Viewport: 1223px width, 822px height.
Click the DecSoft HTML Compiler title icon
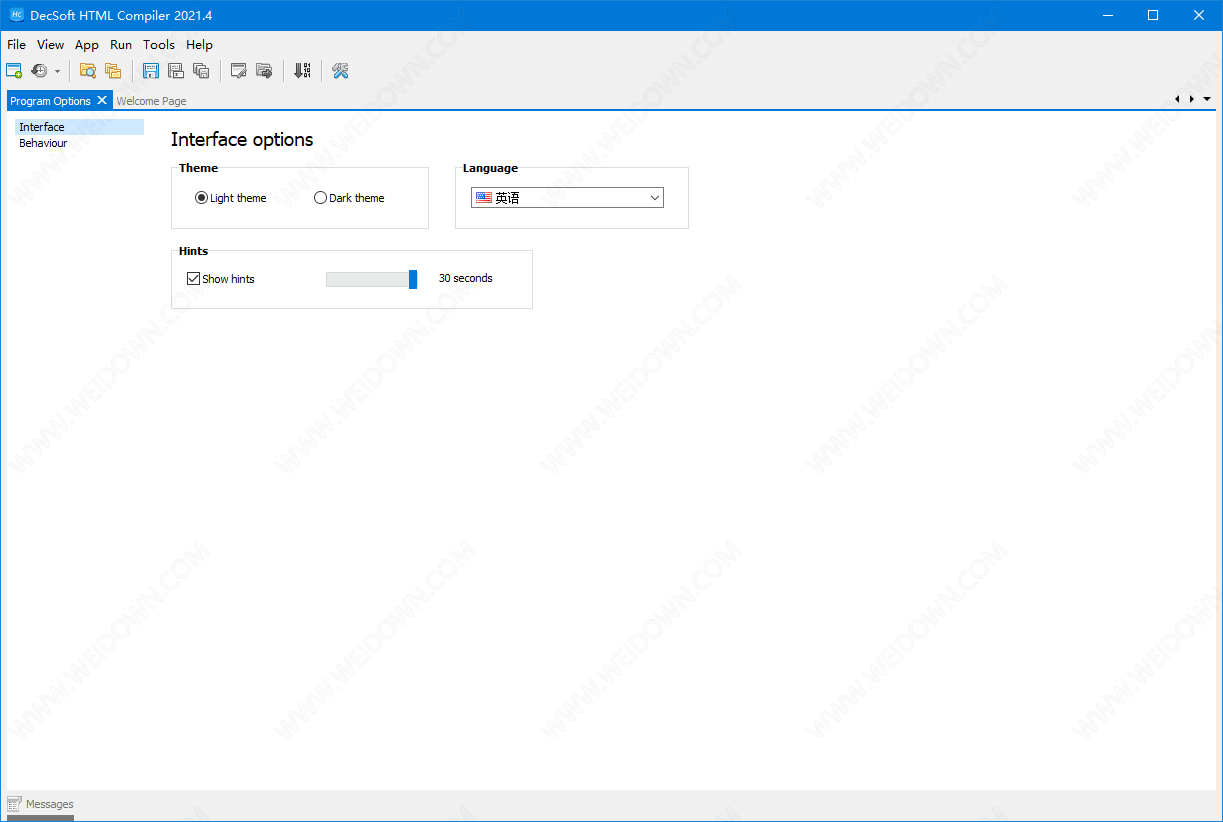point(16,15)
